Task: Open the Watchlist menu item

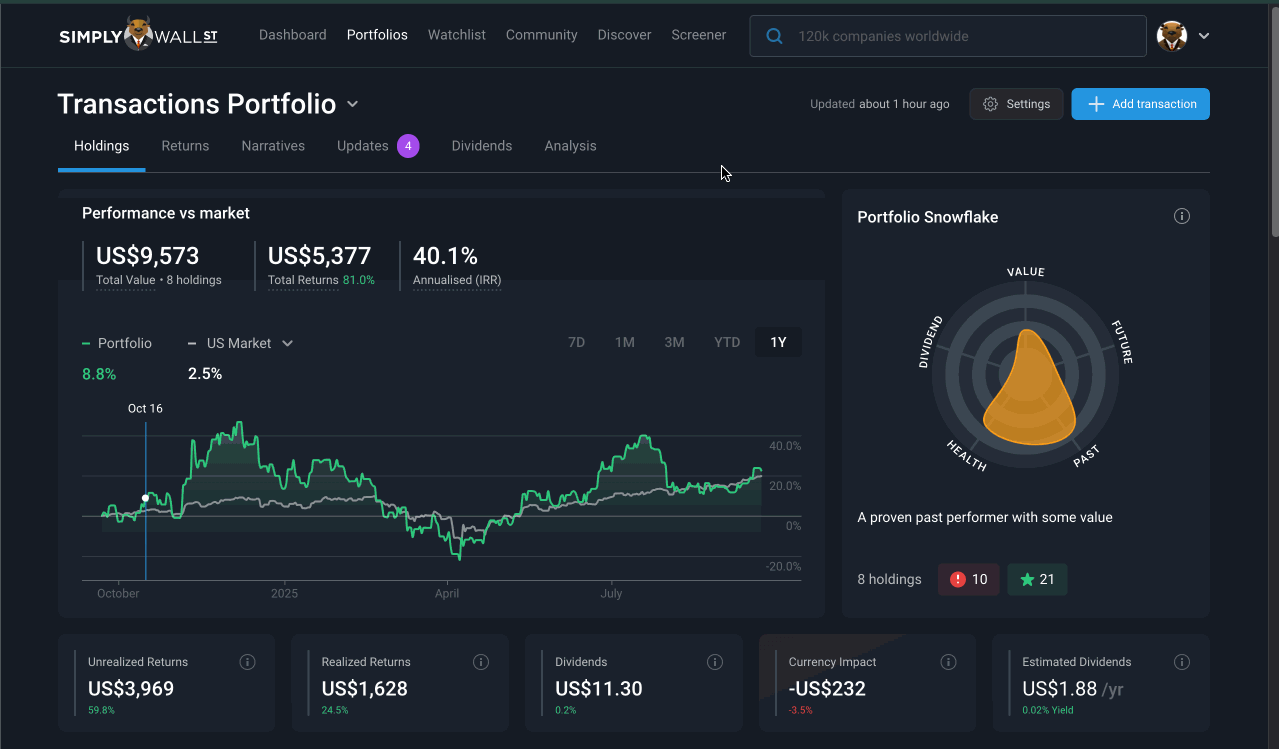Action: pyautogui.click(x=456, y=35)
